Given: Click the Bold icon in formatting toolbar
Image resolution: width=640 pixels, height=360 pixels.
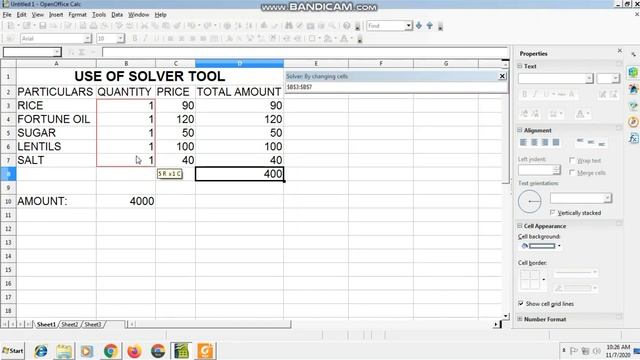Looking at the screenshot, I should coord(135,38).
